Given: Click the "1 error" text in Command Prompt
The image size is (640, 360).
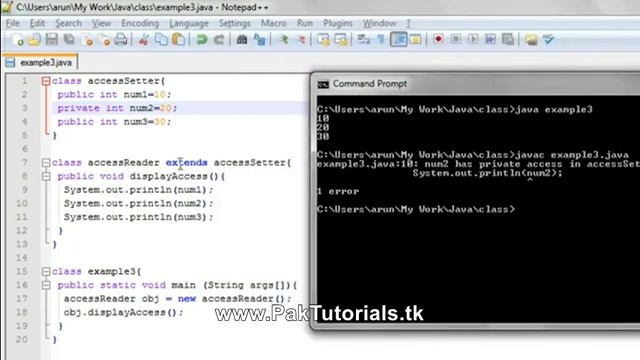Looking at the screenshot, I should (338, 191).
